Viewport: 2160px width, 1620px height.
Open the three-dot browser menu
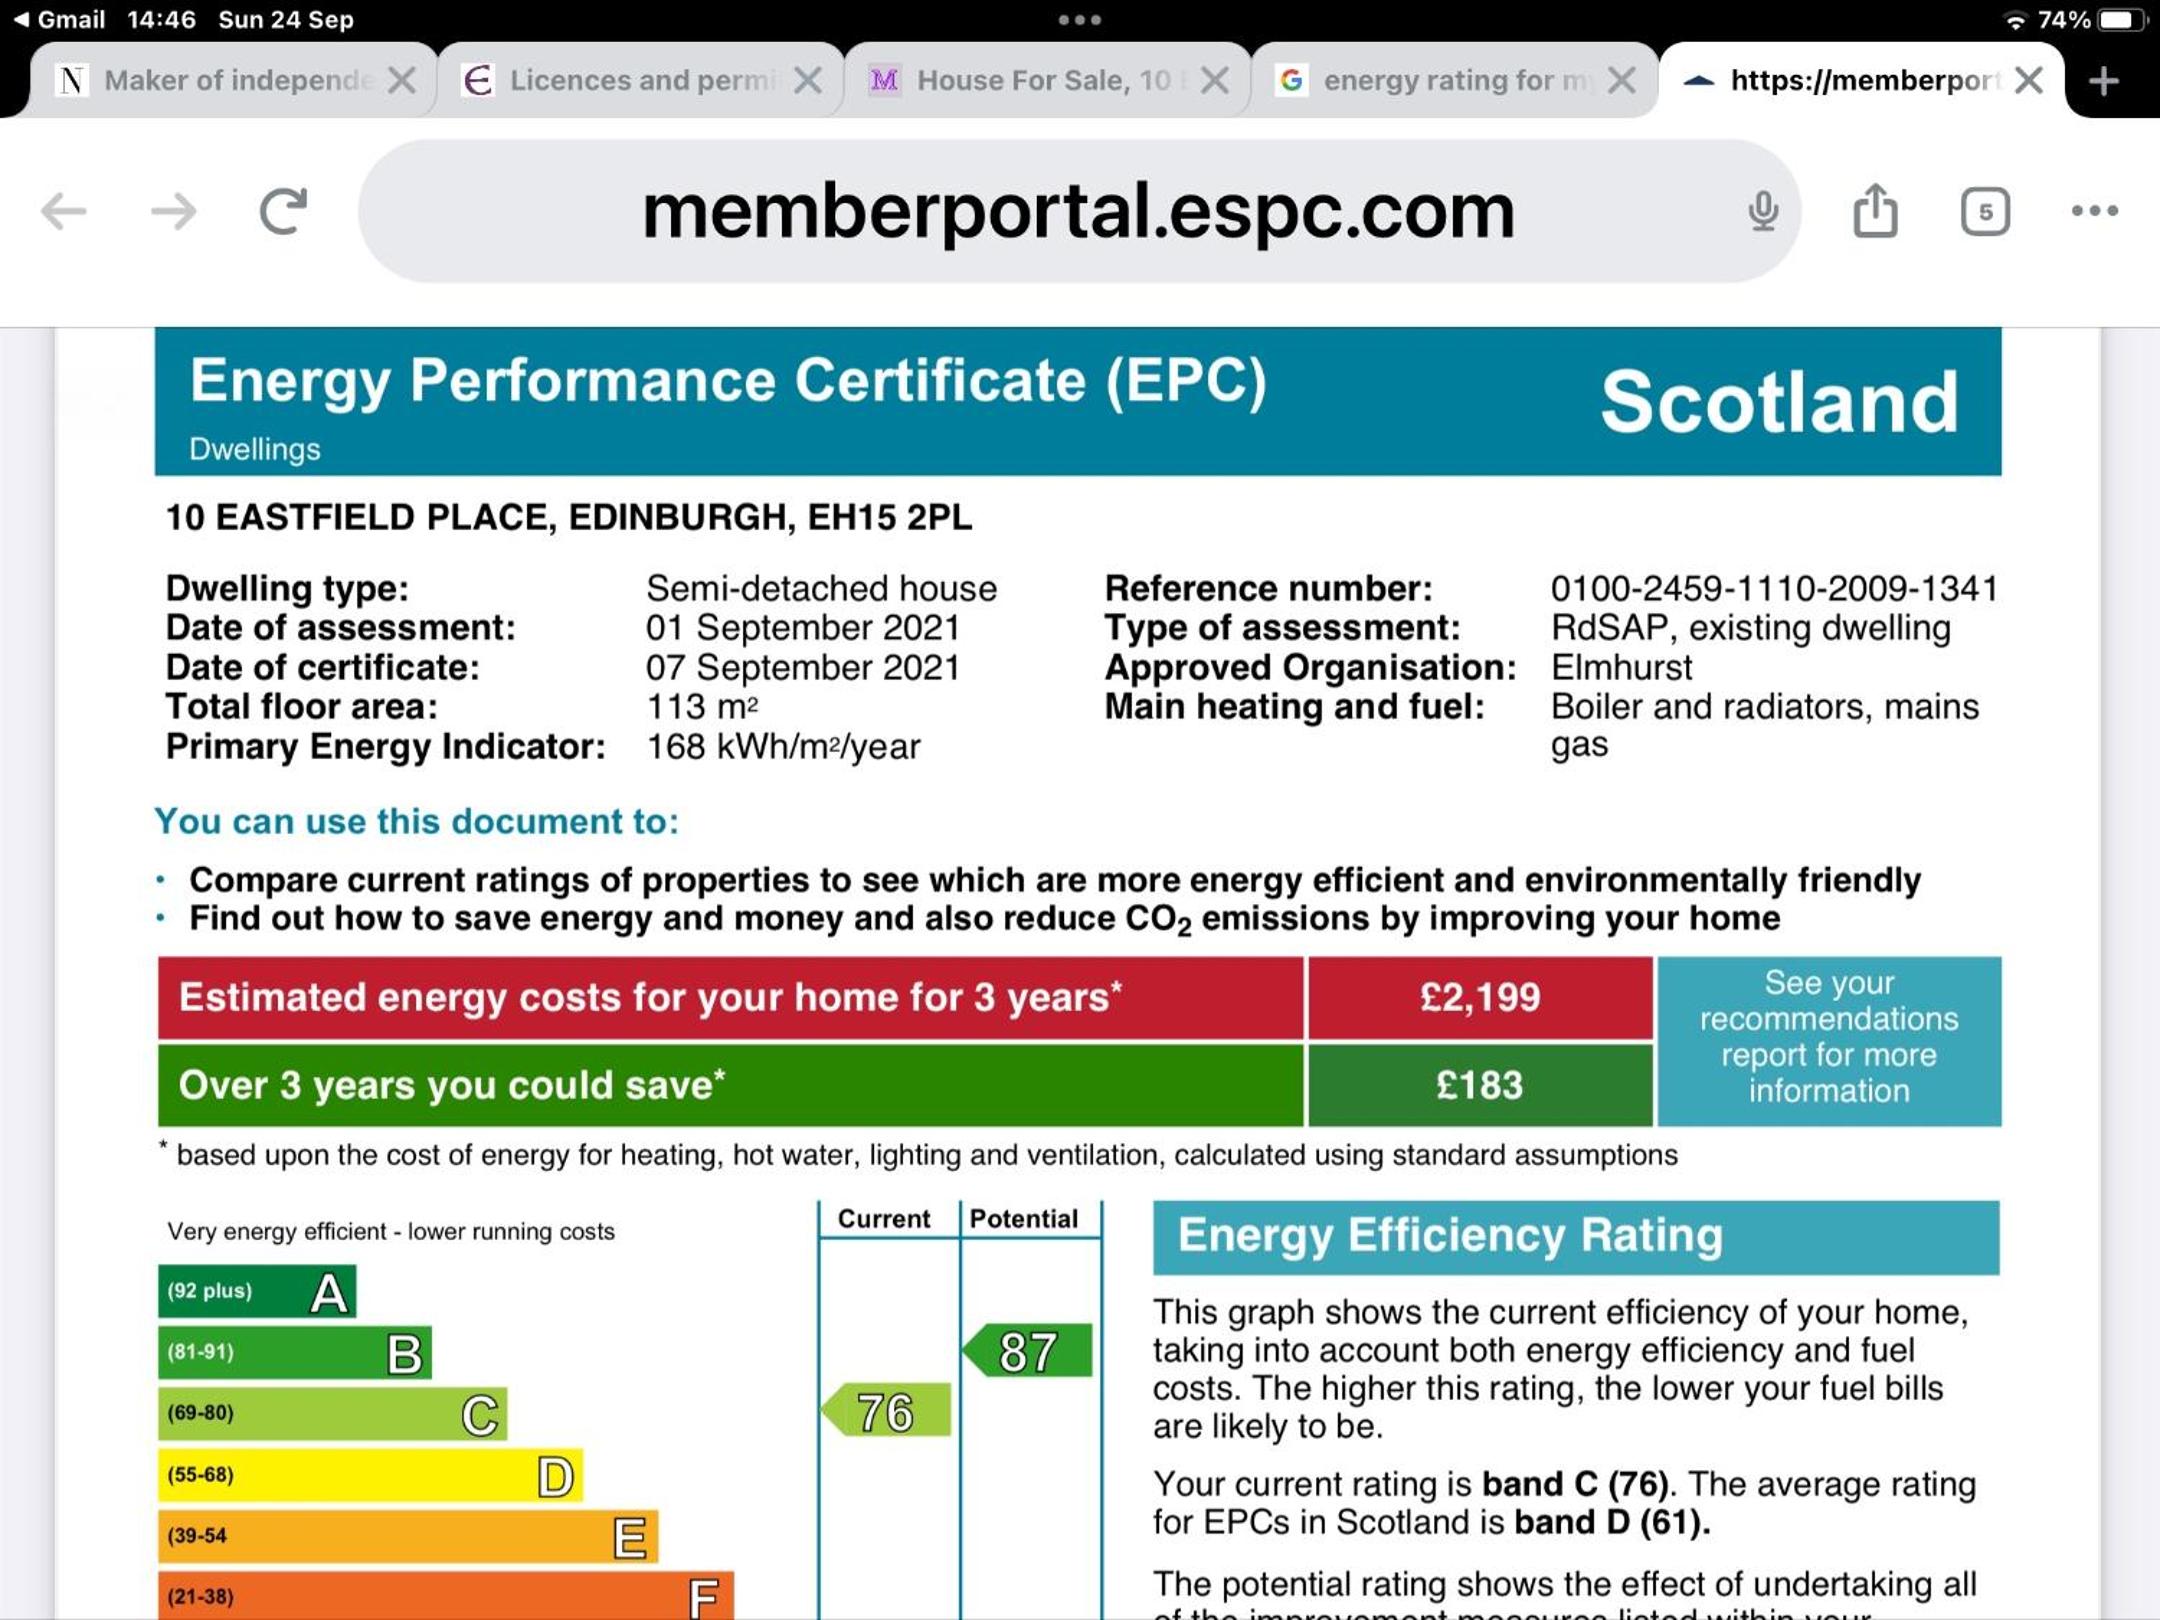click(x=2095, y=211)
